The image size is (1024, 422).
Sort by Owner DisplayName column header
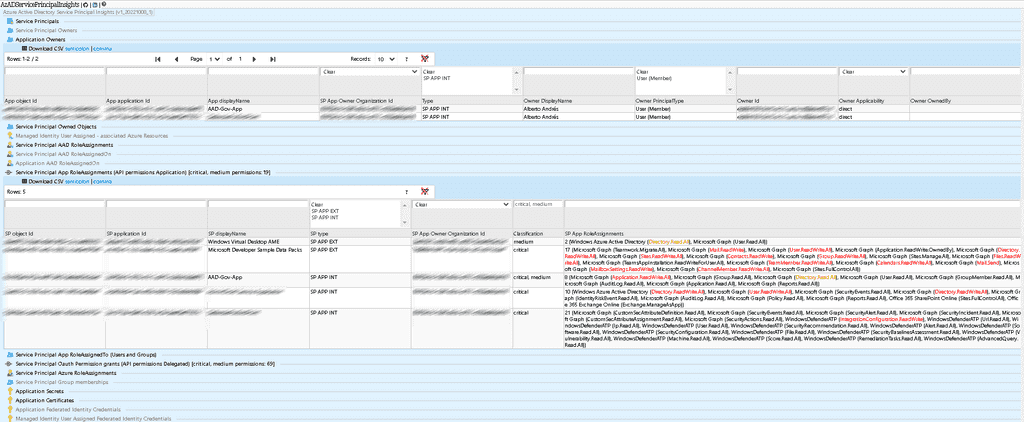tap(547, 101)
